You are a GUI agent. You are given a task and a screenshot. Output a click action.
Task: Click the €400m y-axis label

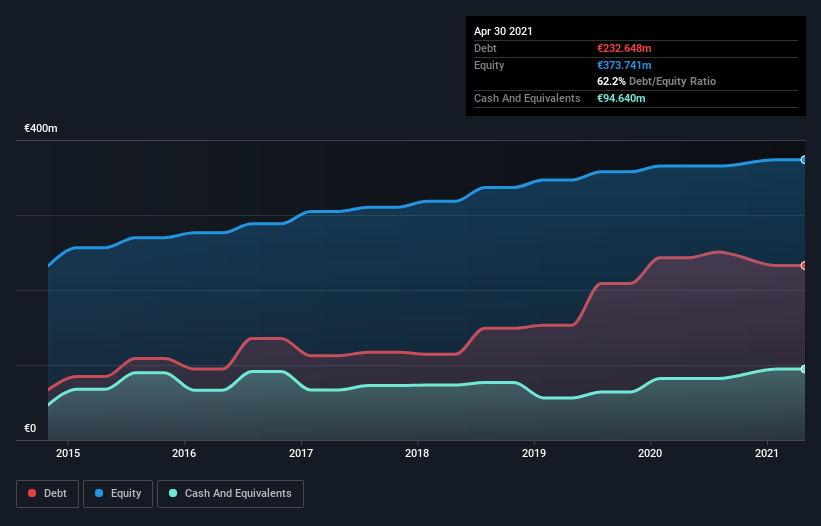point(41,128)
